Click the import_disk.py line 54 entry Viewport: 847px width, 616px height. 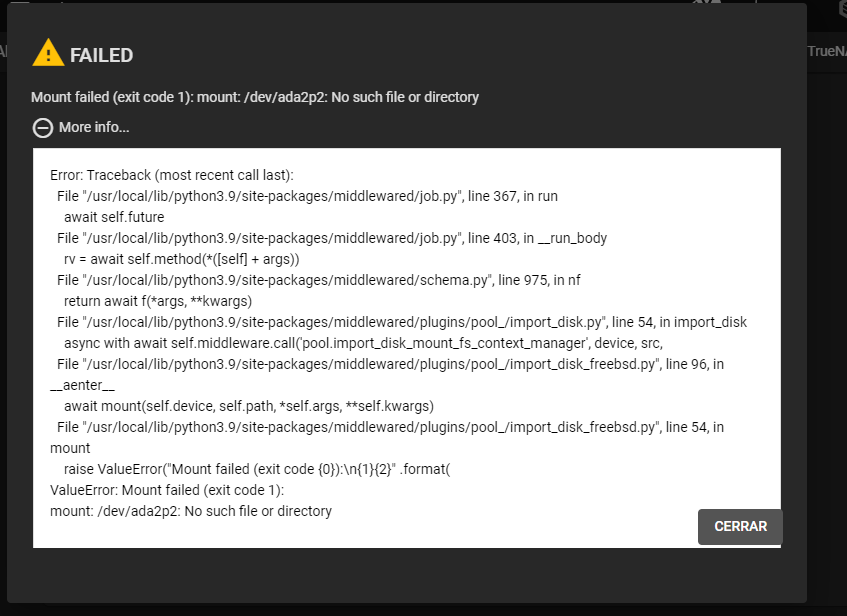[x=401, y=322]
